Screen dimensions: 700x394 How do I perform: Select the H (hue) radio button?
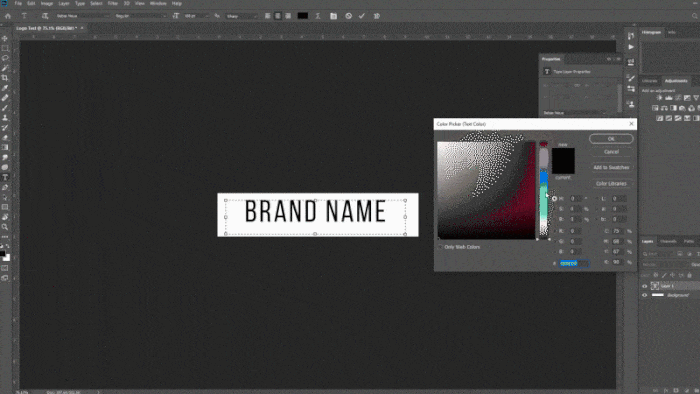(554, 199)
